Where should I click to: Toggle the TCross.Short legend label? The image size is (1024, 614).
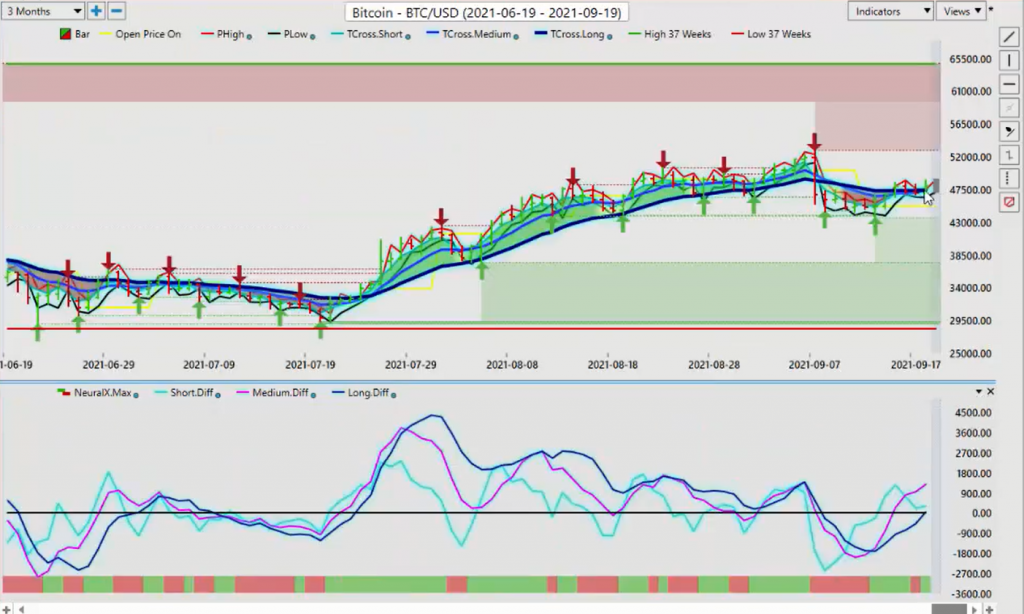(x=375, y=34)
